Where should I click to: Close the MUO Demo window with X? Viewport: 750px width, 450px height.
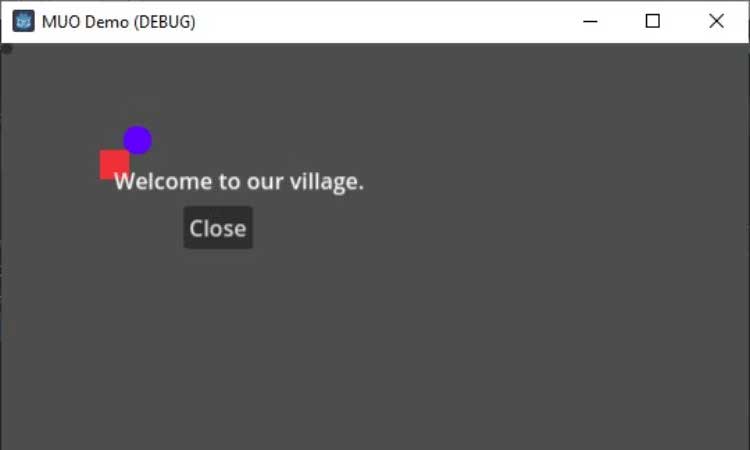[x=717, y=22]
